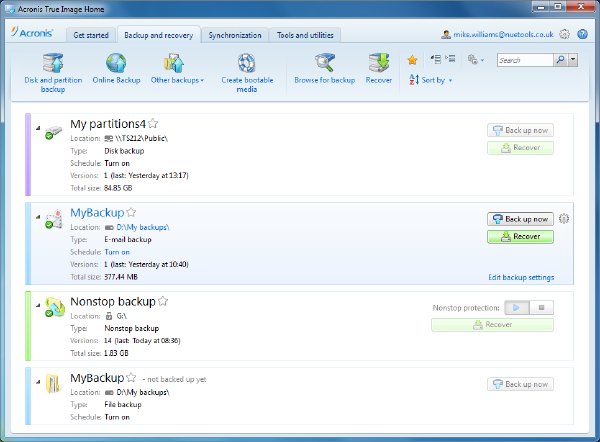600x442 pixels.
Task: Turn on schedule for file MyBackup
Action: [x=117, y=417]
